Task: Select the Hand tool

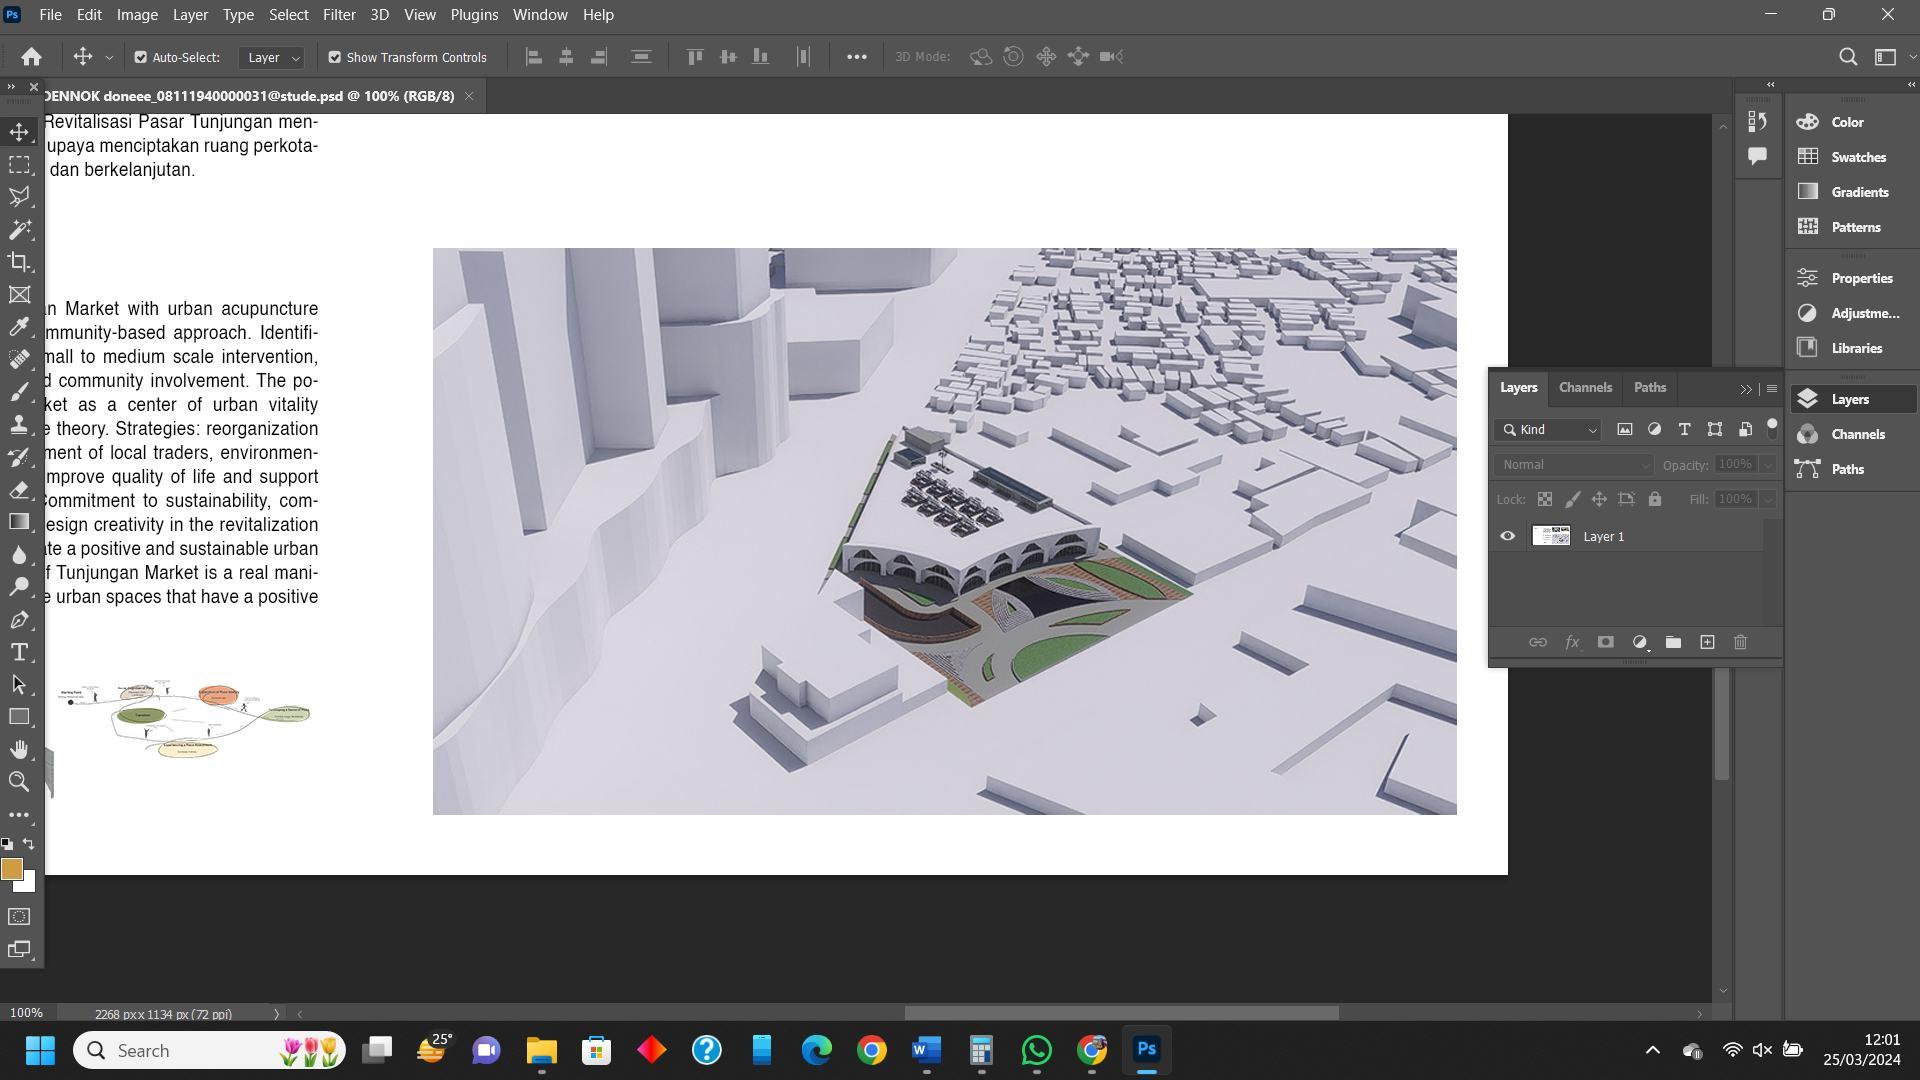Action: (19, 749)
